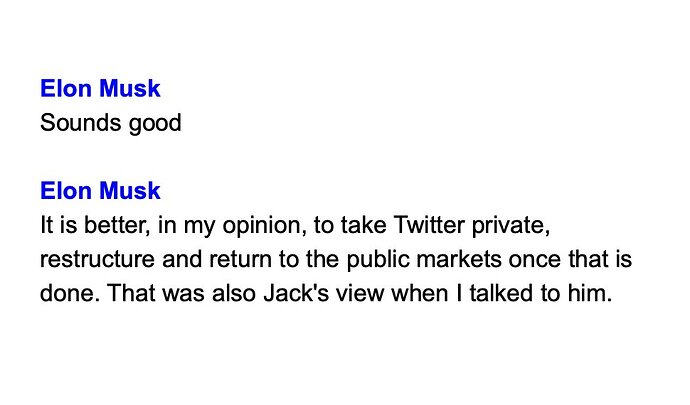The width and height of the screenshot is (690, 405).
Task: Click the word "markets" in the message
Action: pyautogui.click(x=459, y=259)
